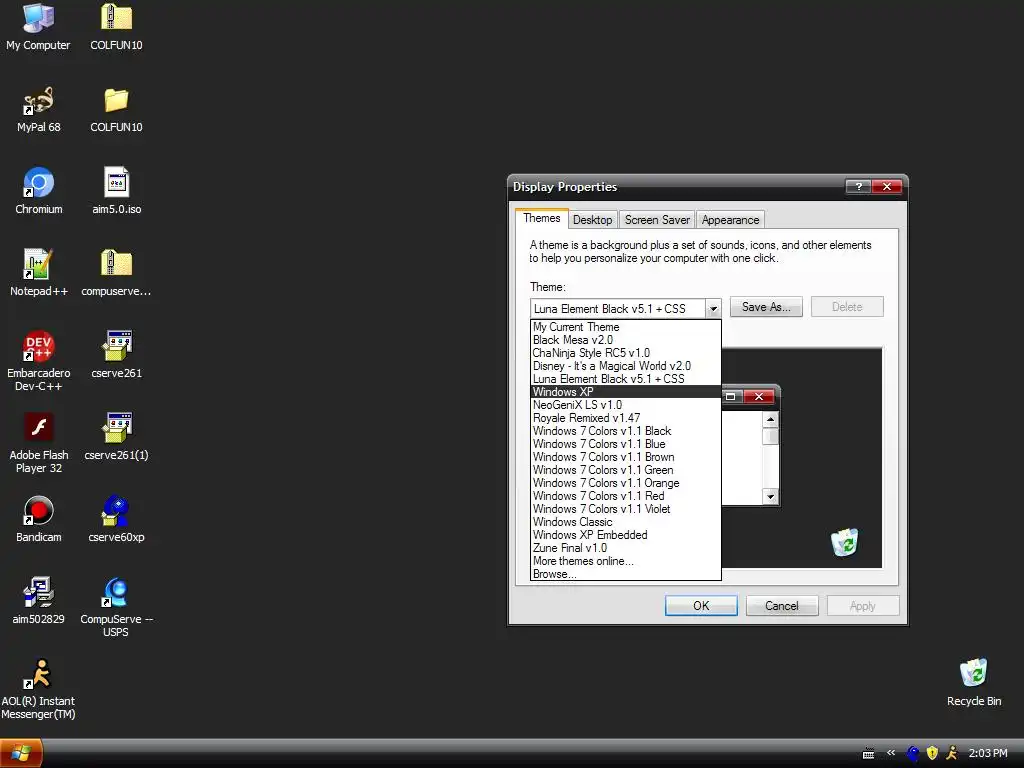
Task: Click the Apply button
Action: tap(863, 605)
